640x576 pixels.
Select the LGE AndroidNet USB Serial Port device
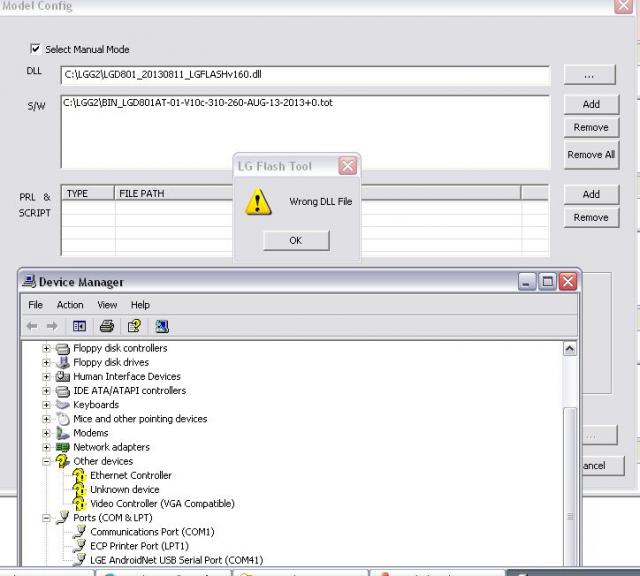point(168,560)
